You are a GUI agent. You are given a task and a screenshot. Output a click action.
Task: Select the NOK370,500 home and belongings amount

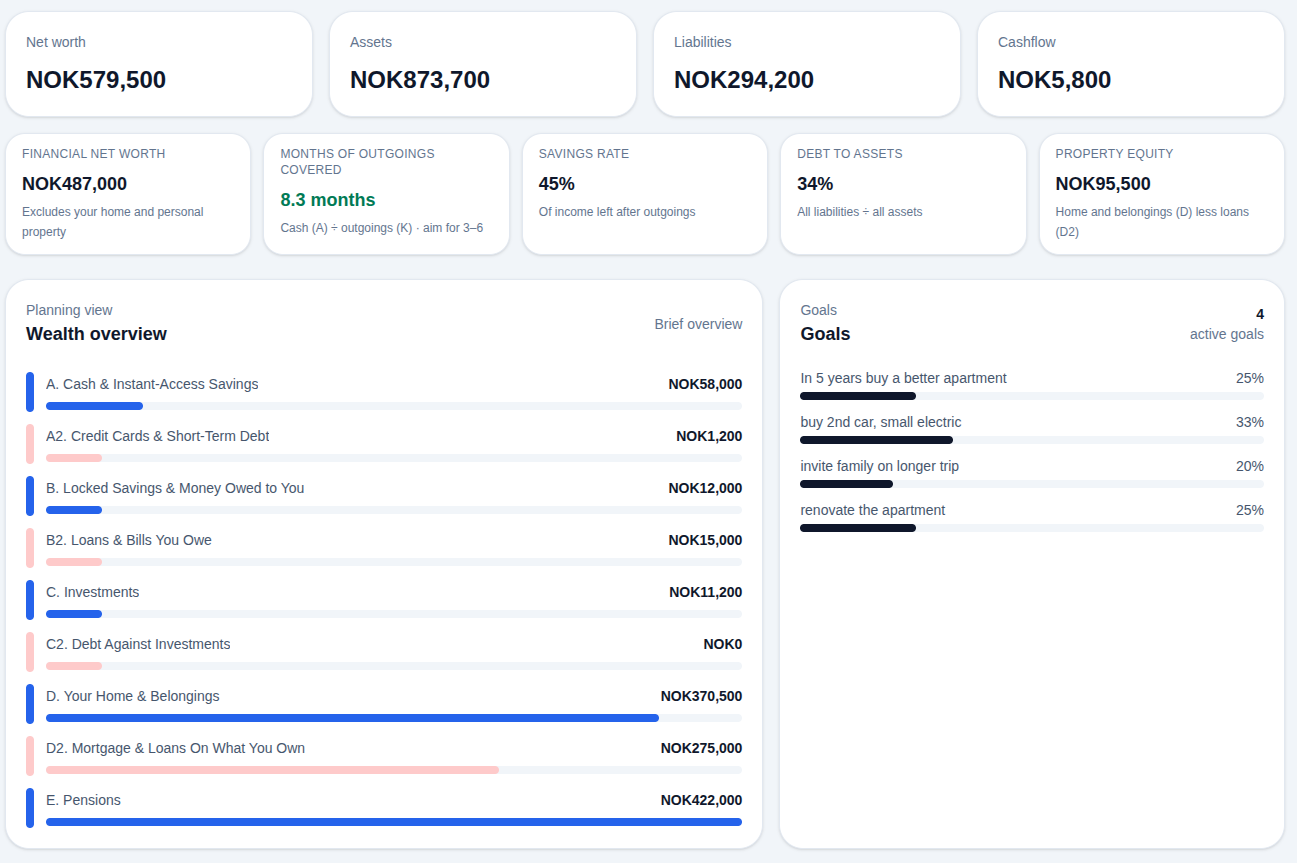coord(701,696)
